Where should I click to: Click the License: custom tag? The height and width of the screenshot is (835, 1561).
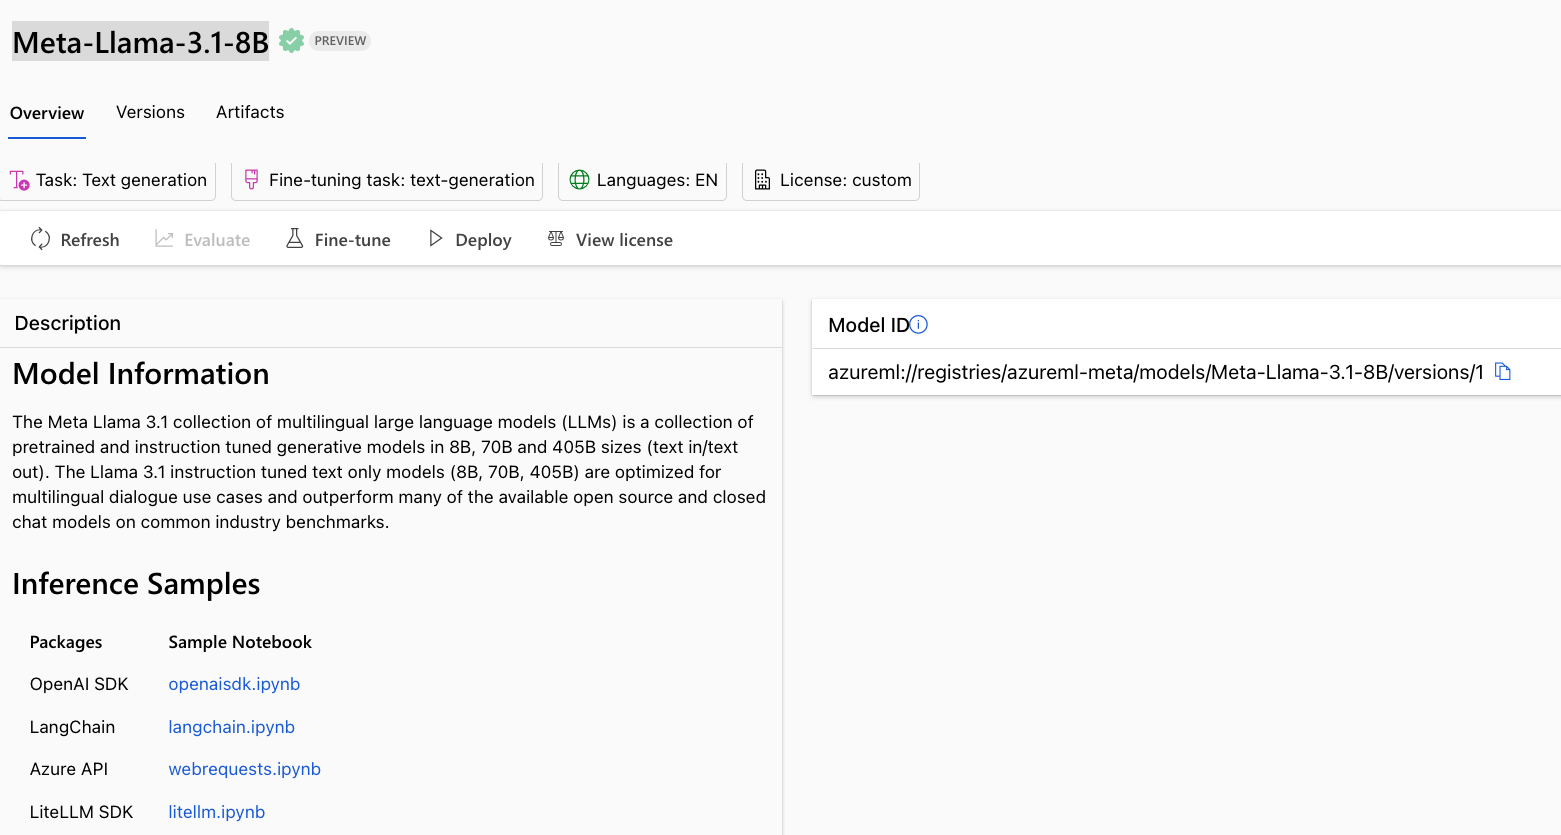(831, 180)
